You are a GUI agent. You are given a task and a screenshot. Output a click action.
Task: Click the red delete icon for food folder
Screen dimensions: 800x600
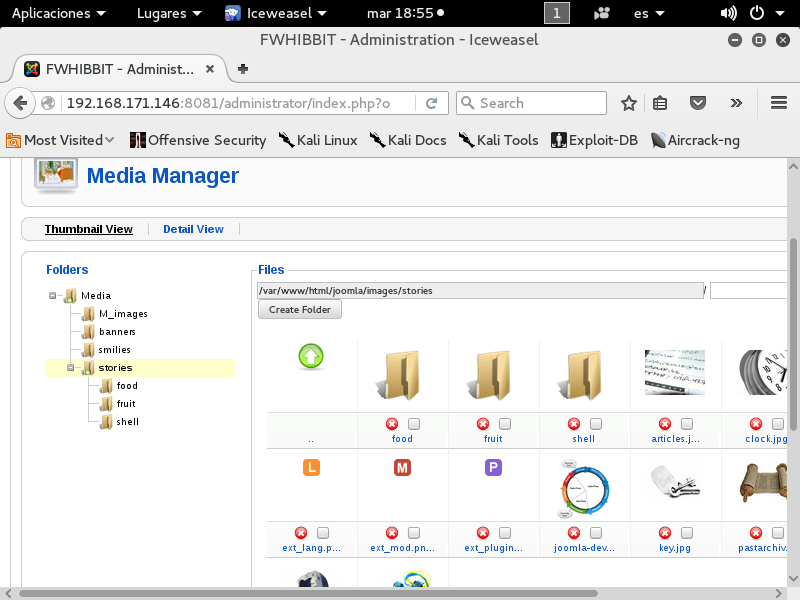392,424
